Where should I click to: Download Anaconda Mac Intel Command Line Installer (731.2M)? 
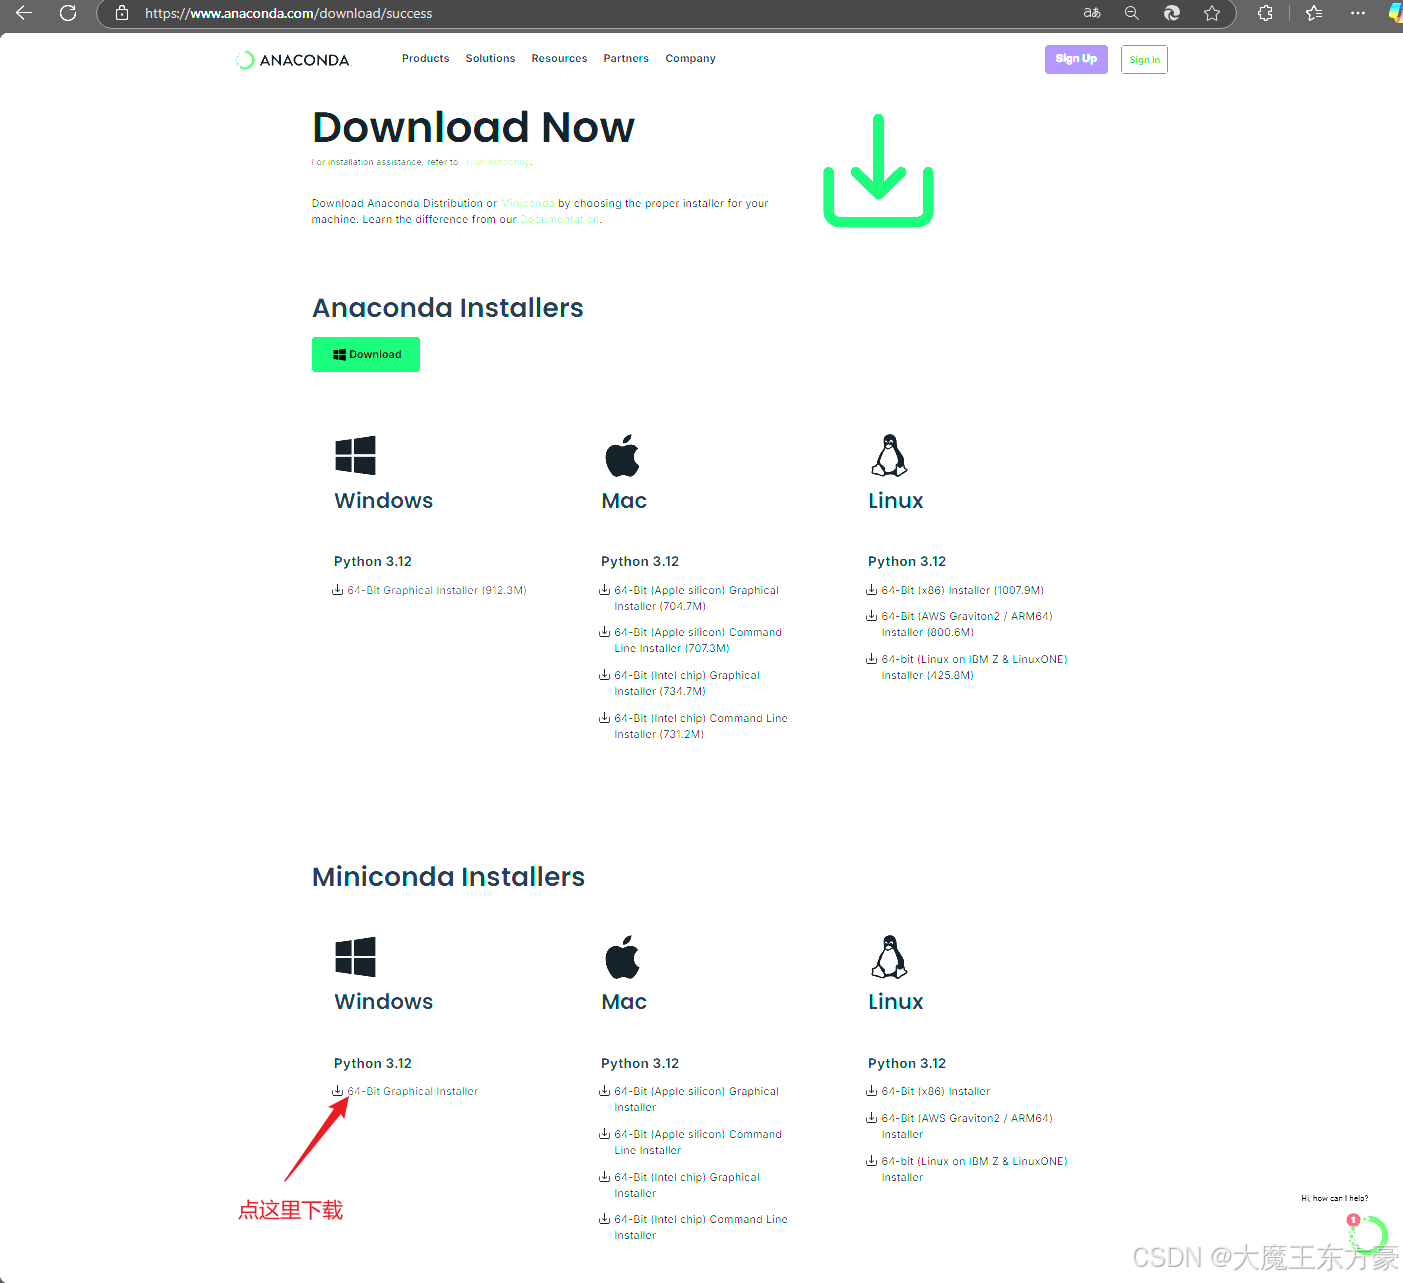pyautogui.click(x=701, y=726)
